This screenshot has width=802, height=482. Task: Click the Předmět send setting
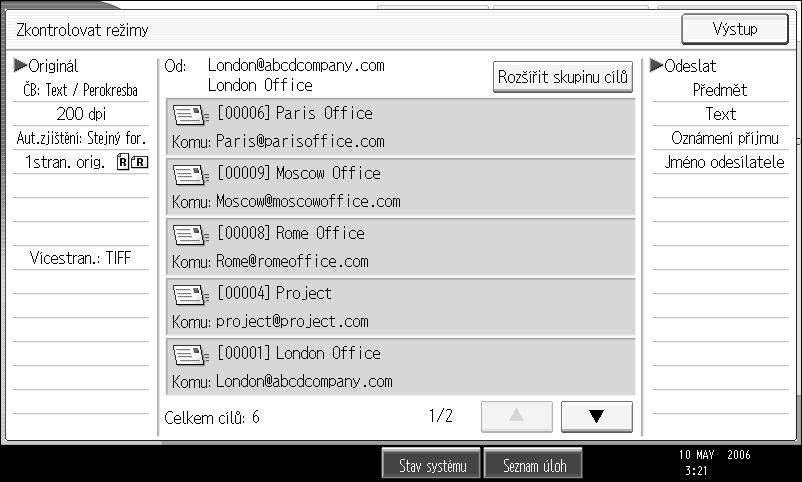pos(720,90)
